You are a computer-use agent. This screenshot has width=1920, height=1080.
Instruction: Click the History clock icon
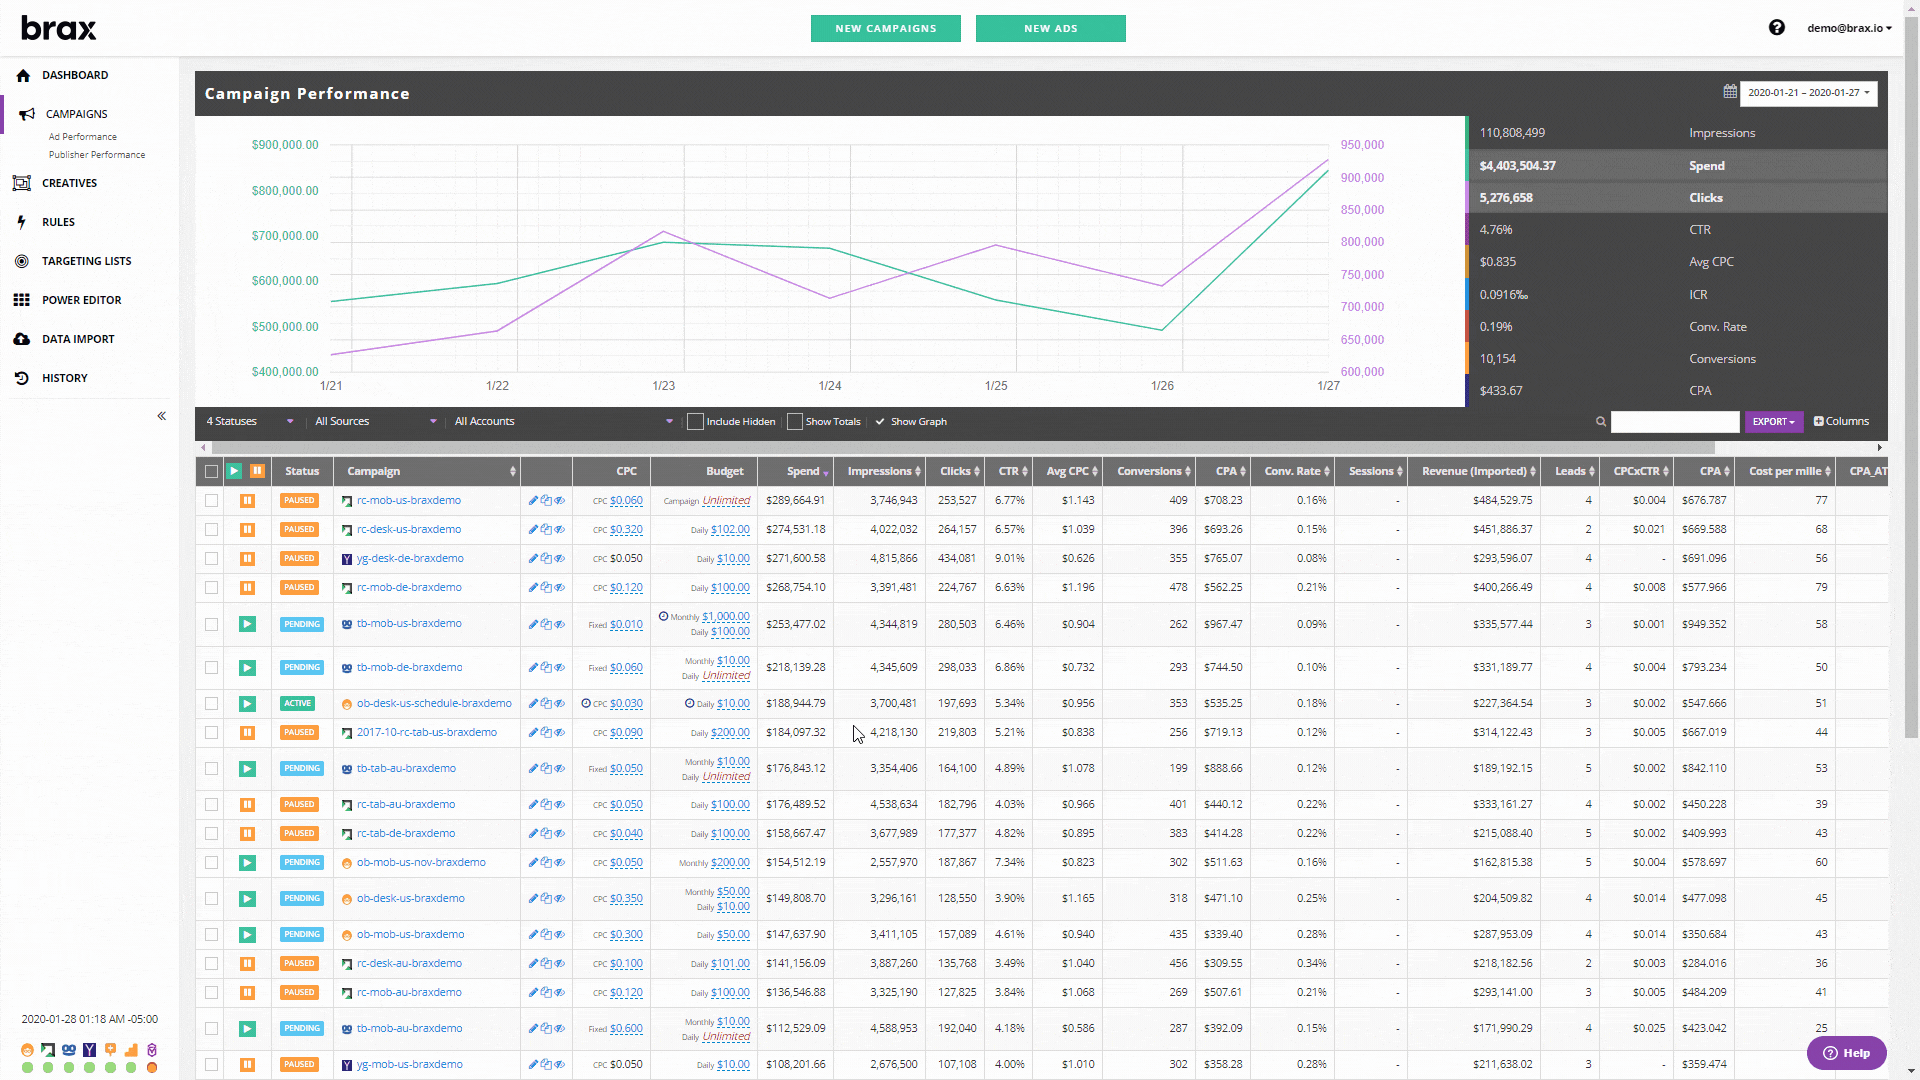21,378
